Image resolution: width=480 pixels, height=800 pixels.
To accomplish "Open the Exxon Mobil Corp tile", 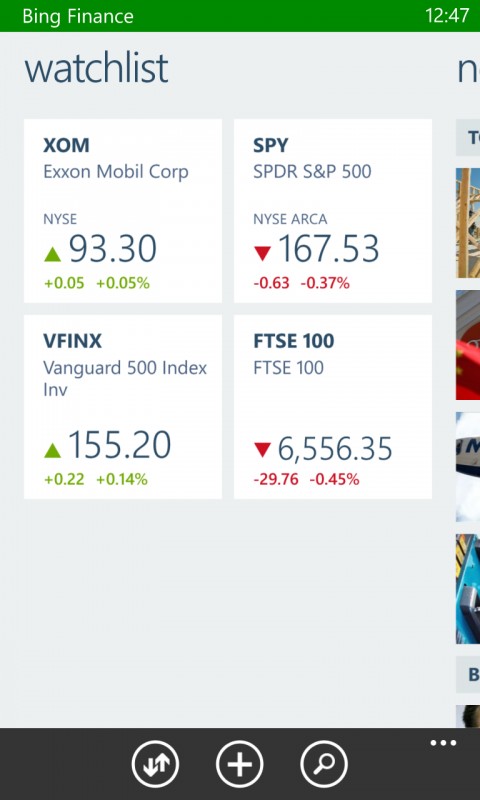I will coord(123,211).
